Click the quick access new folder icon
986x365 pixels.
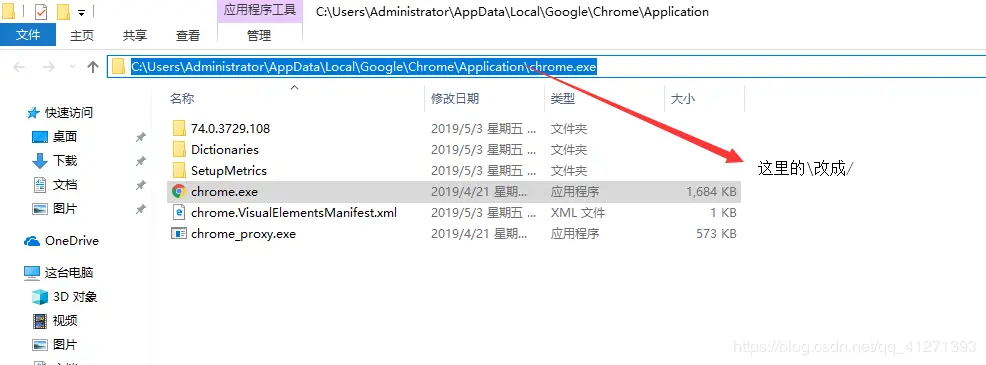63,11
